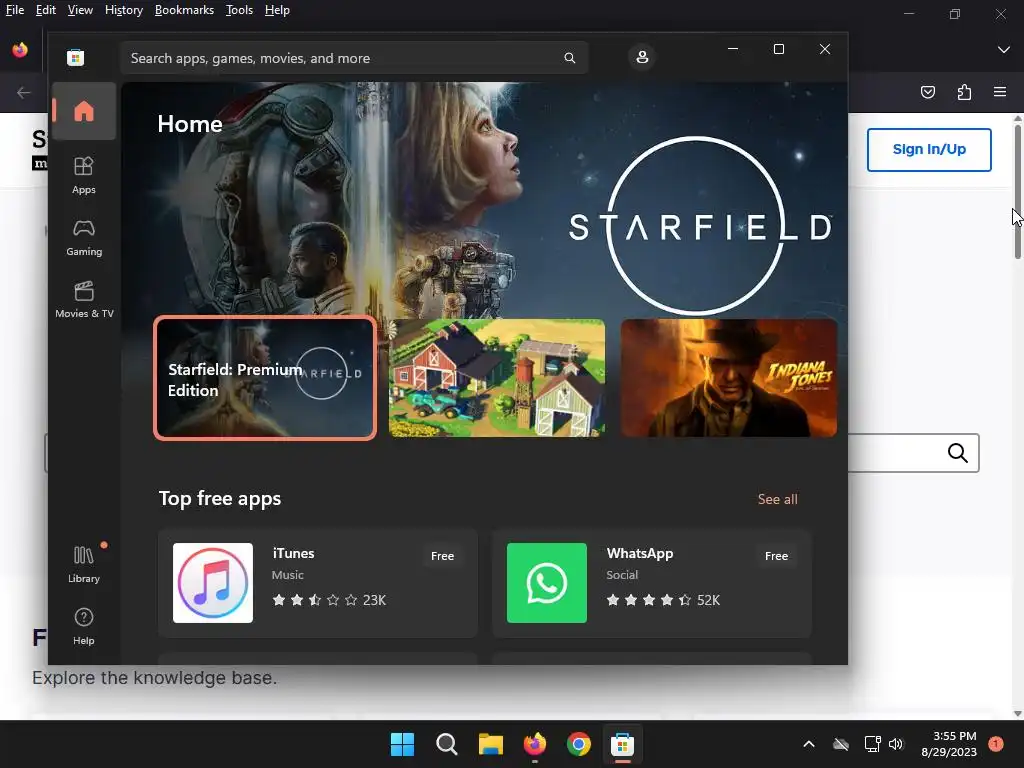The height and width of the screenshot is (768, 1024).
Task: Open the Firefox Bookmarks menu
Action: pyautogui.click(x=184, y=10)
